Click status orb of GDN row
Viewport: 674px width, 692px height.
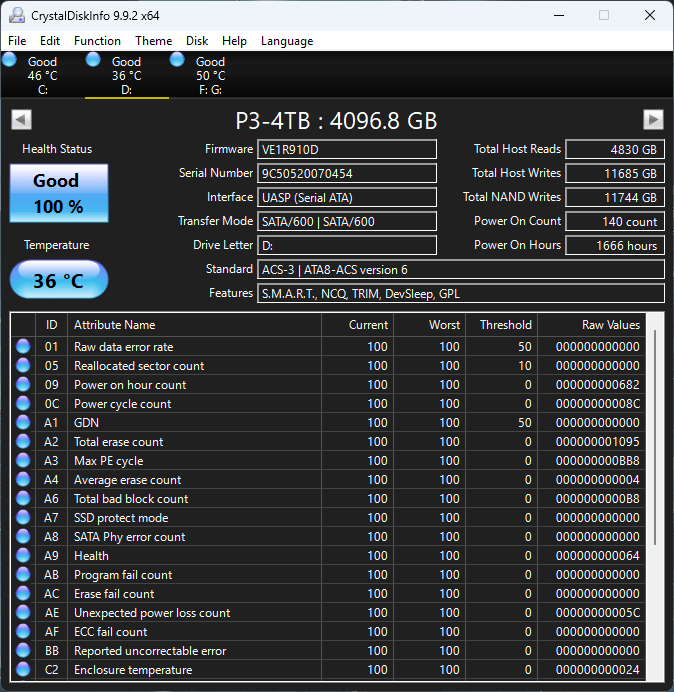(x=23, y=422)
